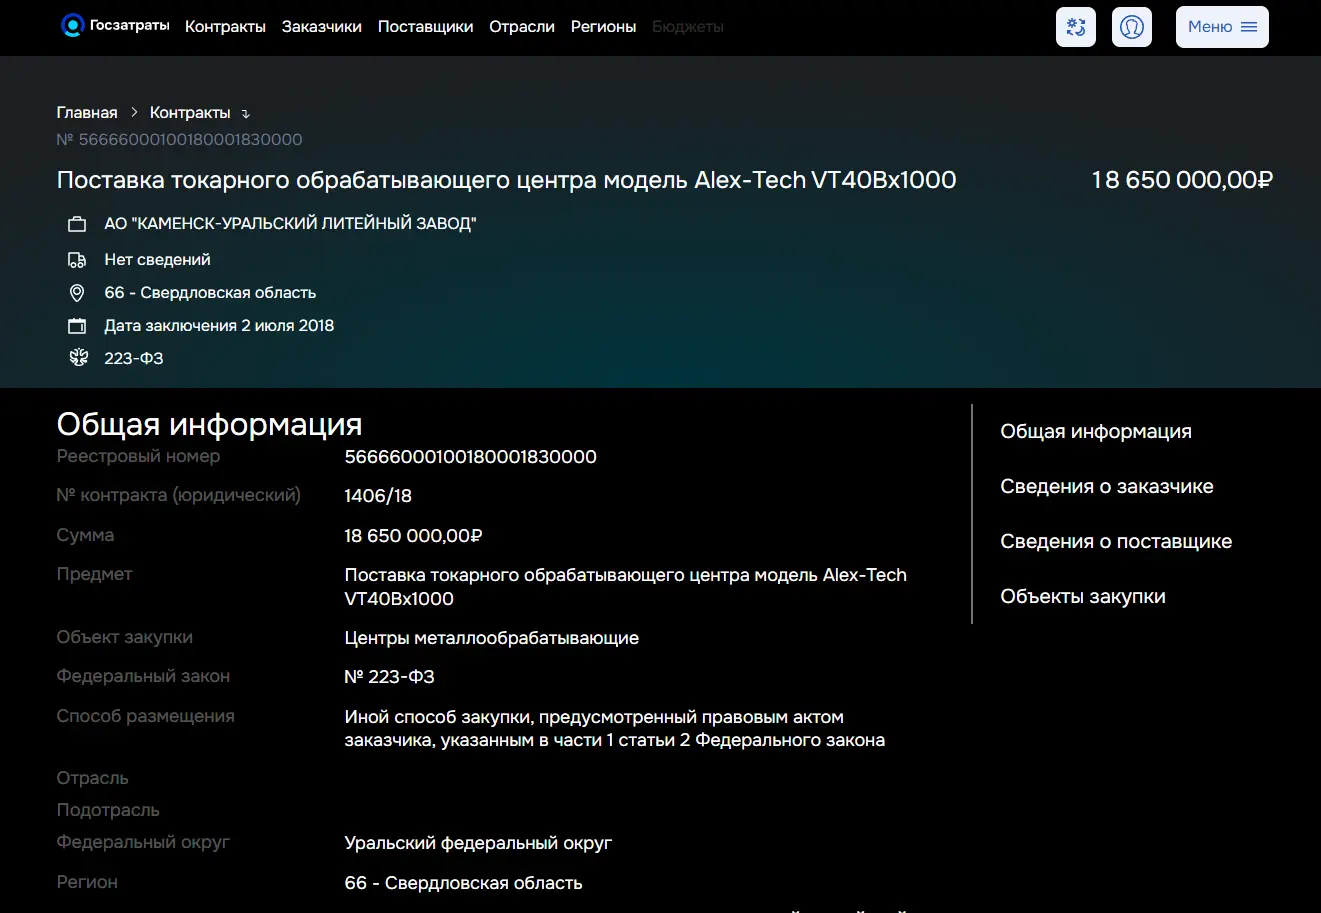Click the Госзатраты site name
Screen dimensions: 1321x913
coord(130,26)
